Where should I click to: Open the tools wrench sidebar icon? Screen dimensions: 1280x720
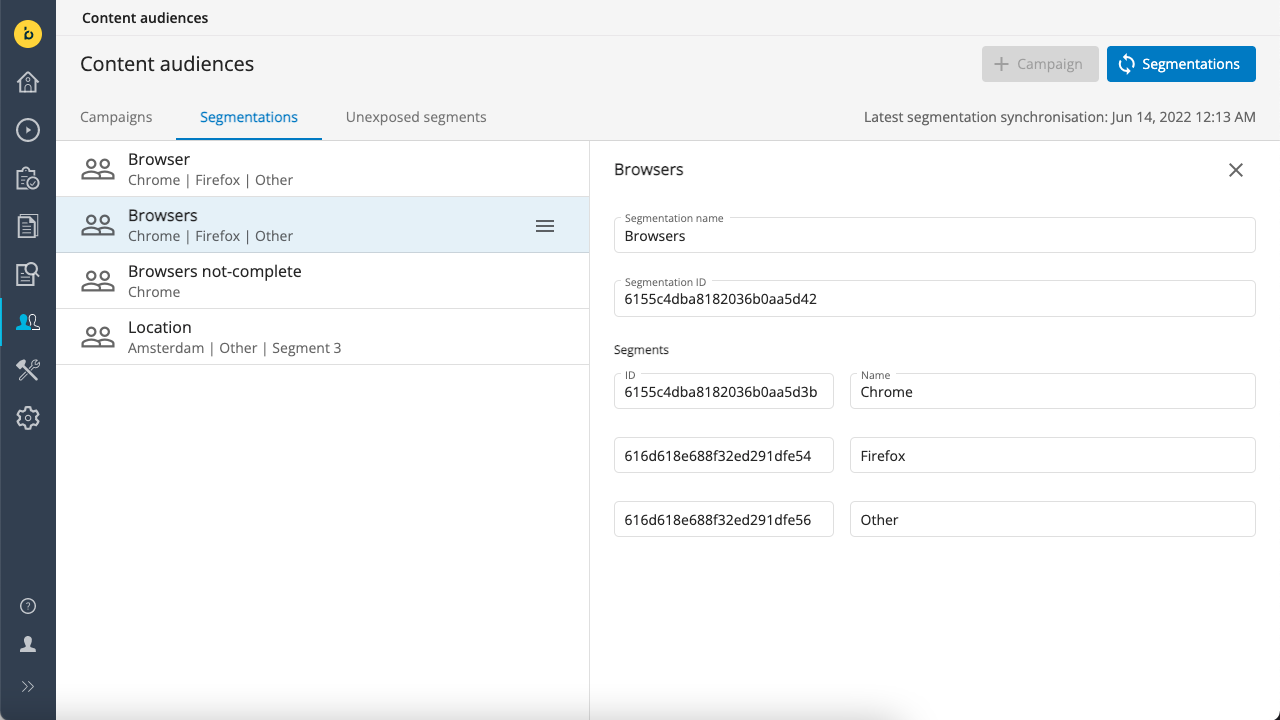(x=28, y=370)
